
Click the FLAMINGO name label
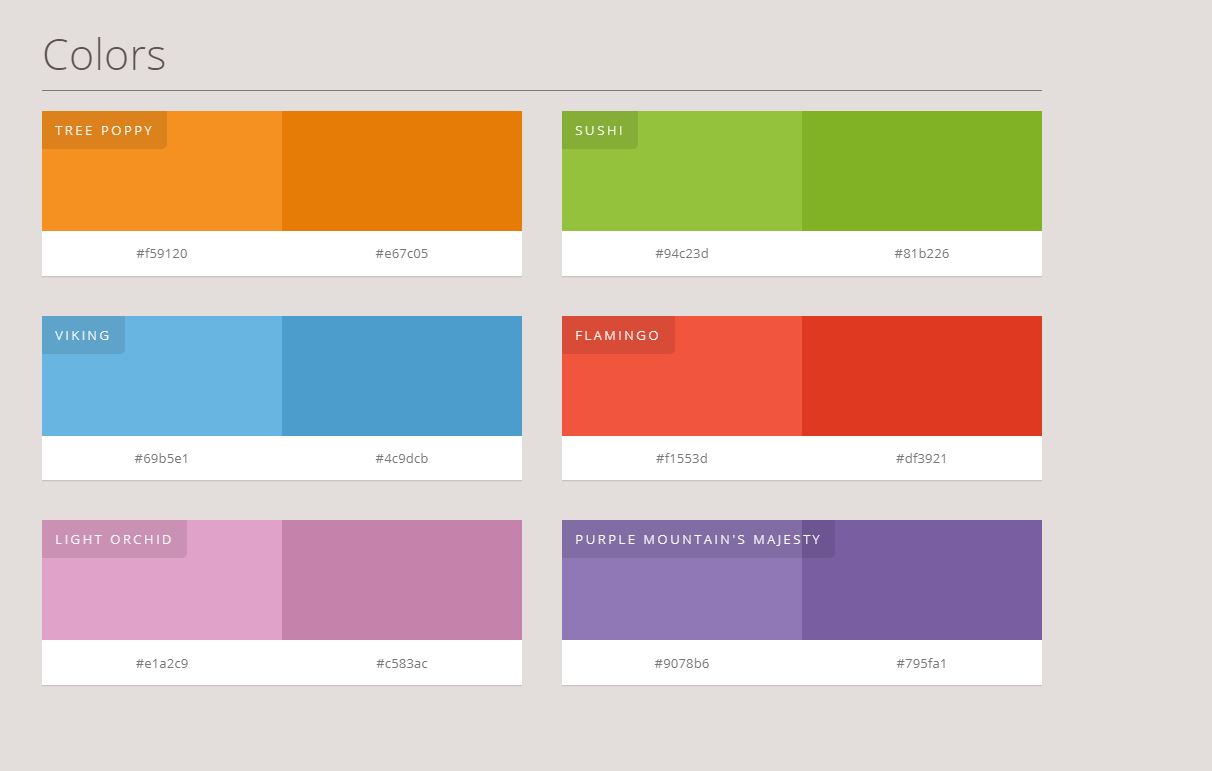pos(618,335)
